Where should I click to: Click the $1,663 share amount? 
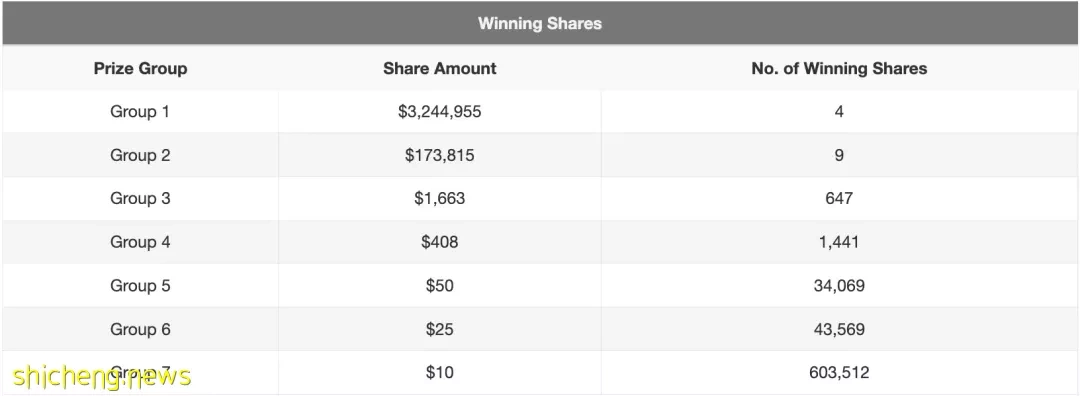[x=439, y=198]
